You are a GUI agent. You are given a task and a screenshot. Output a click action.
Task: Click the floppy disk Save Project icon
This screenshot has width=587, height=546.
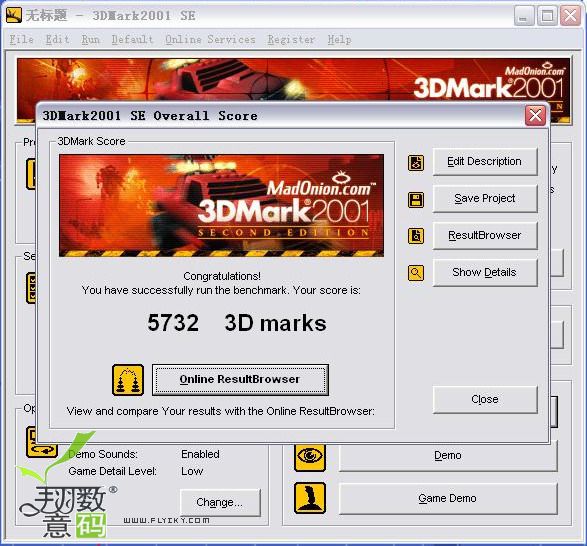416,200
